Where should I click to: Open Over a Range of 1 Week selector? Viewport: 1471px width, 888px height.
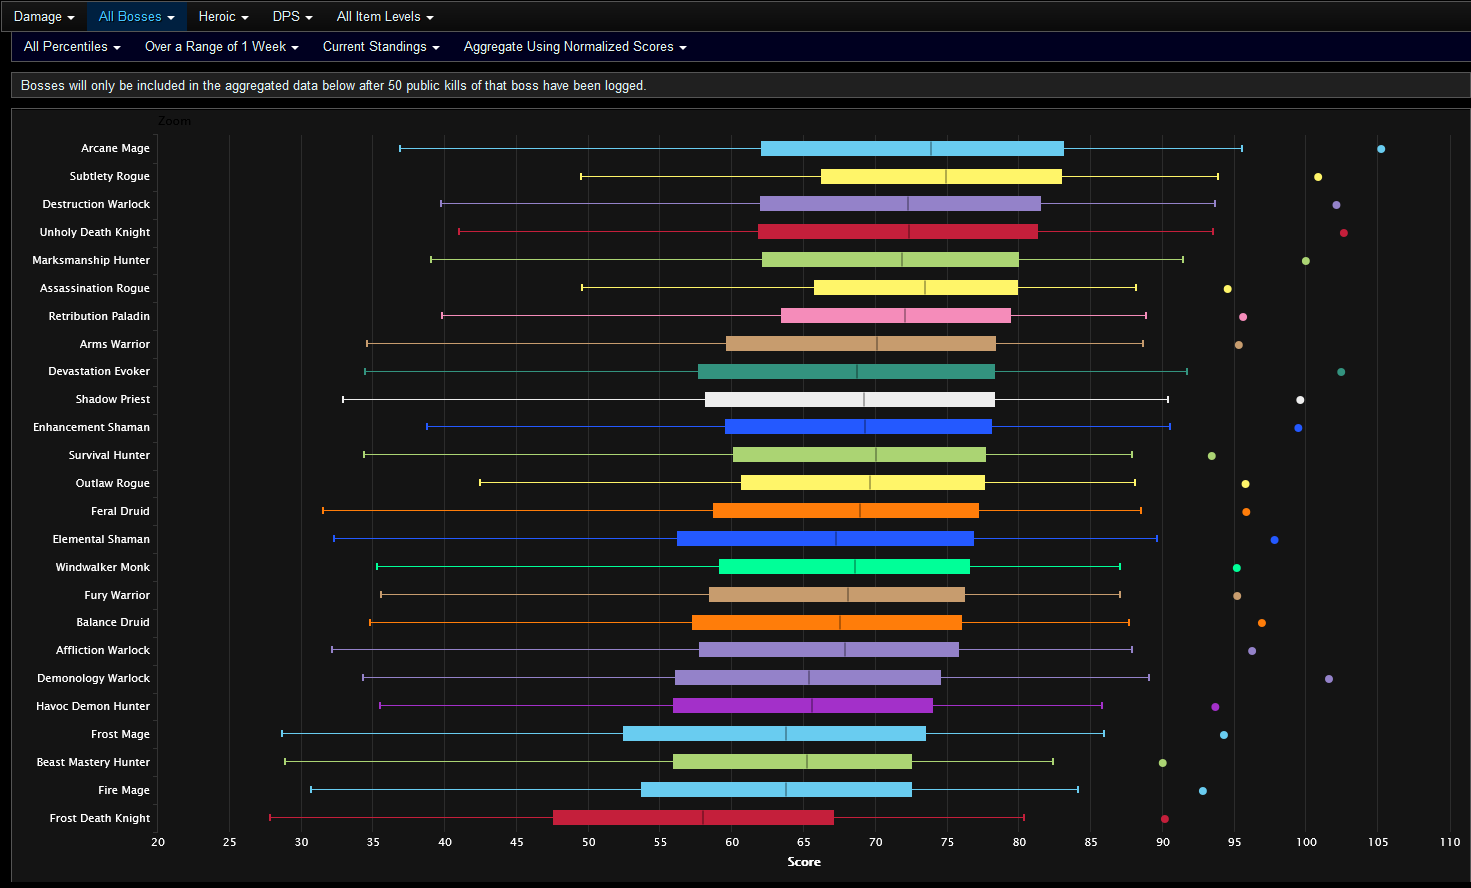click(221, 47)
